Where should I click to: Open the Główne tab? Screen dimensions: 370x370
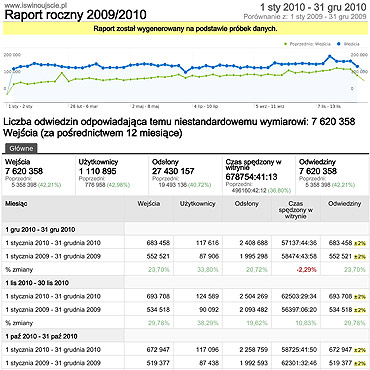coord(21,149)
